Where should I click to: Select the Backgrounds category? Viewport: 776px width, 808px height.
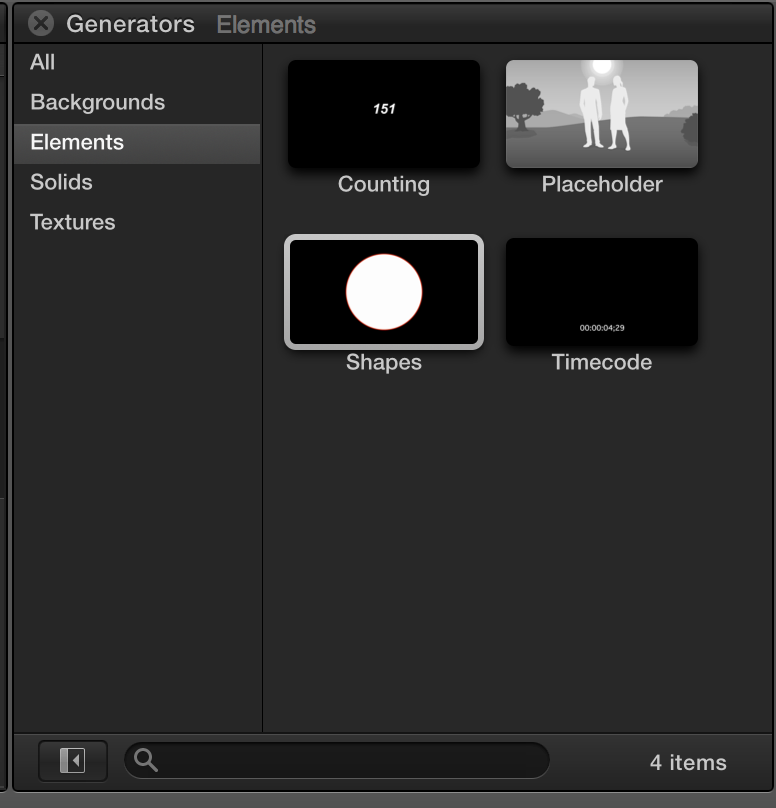(97, 102)
